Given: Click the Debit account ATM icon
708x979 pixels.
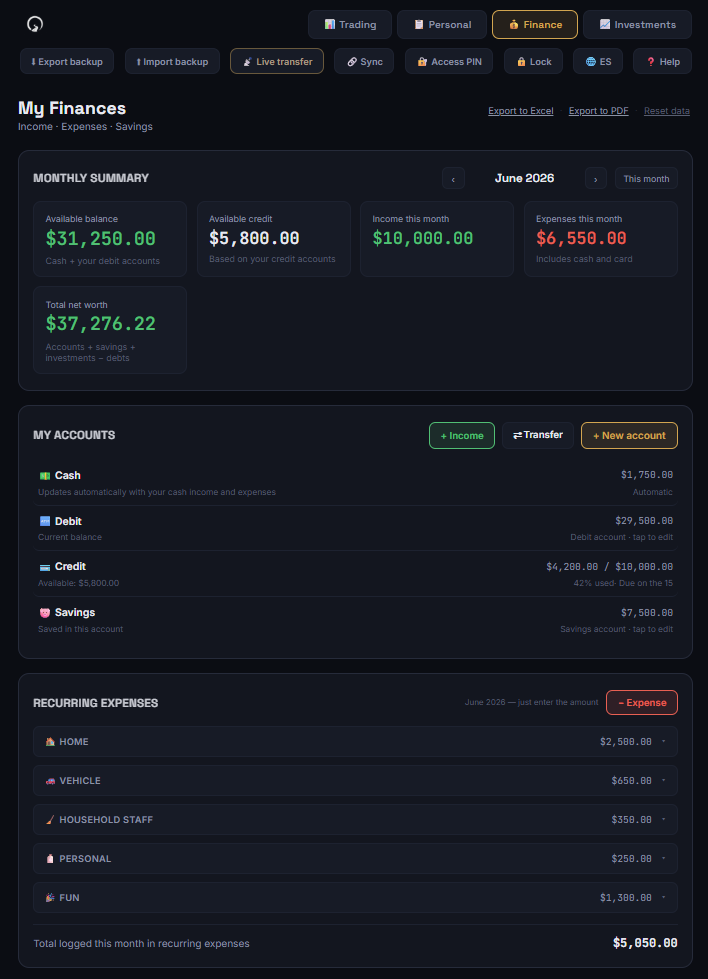Looking at the screenshot, I should pos(45,521).
